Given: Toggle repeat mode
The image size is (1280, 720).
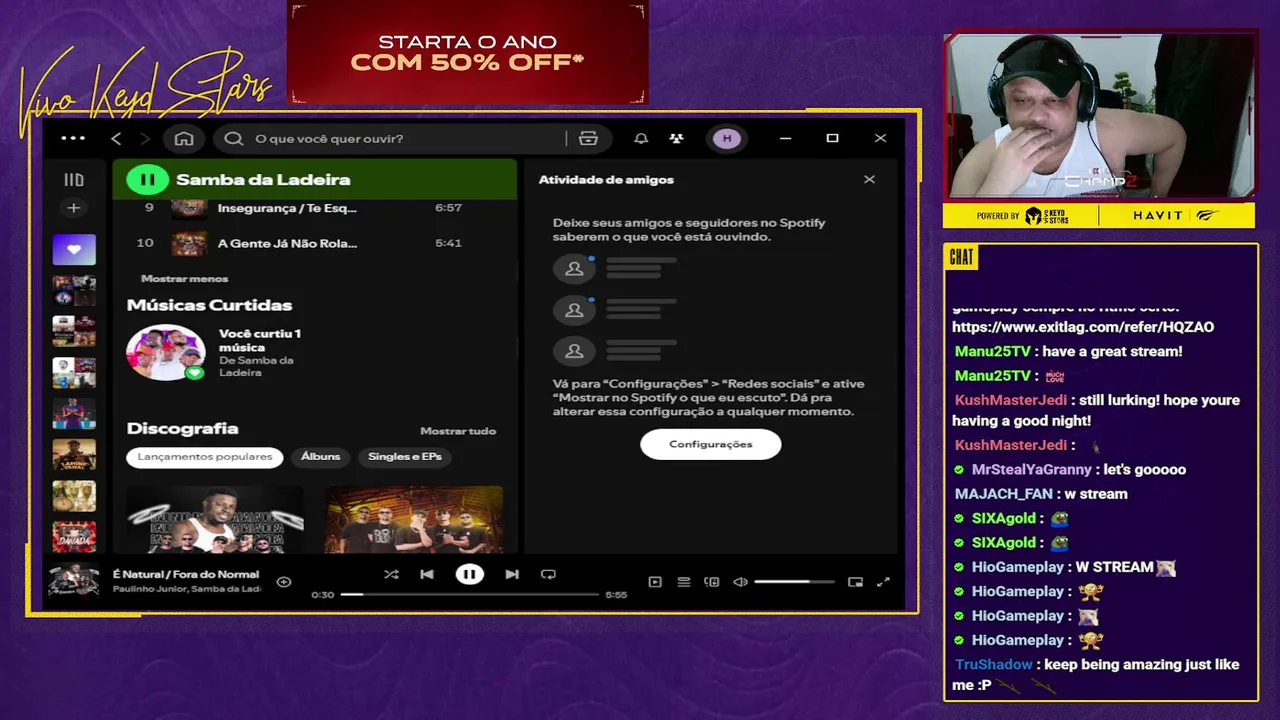Looking at the screenshot, I should click(x=548, y=574).
